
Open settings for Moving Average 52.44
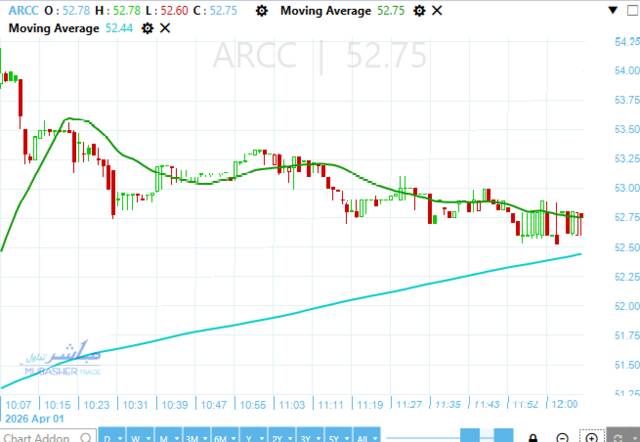click(148, 28)
